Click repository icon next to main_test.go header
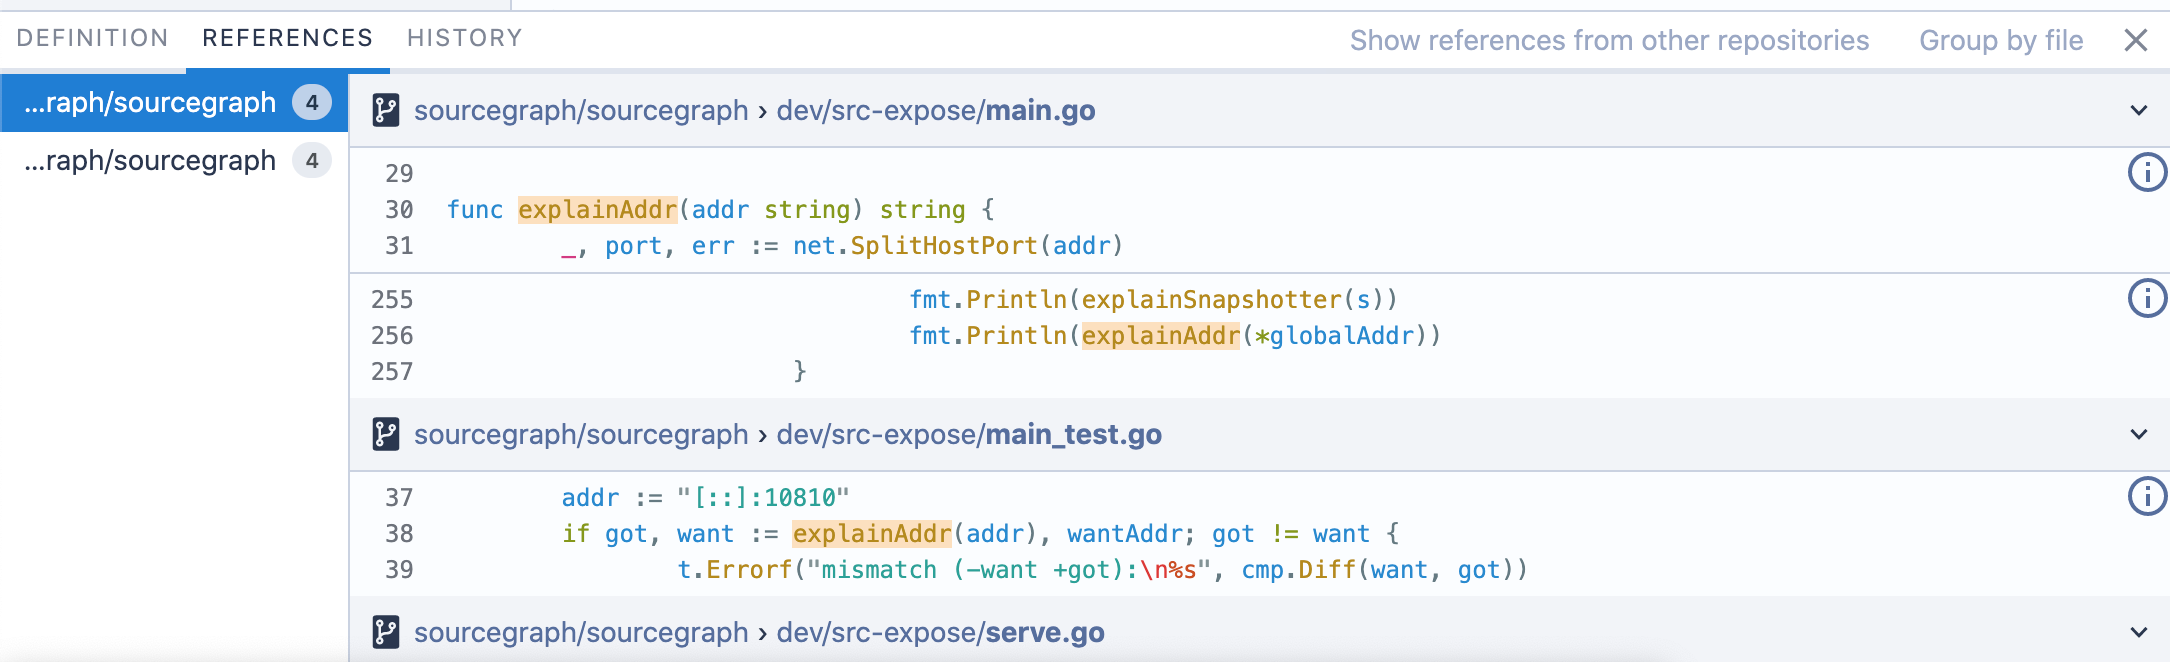 tap(386, 434)
